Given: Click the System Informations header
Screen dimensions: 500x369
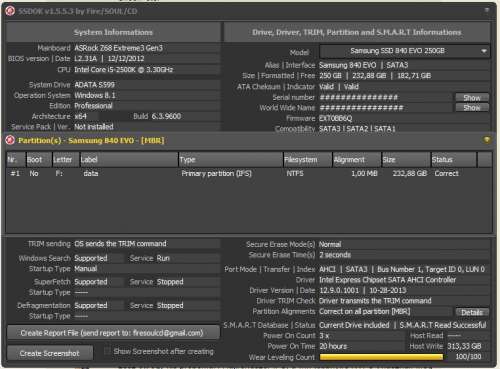Looking at the screenshot, I should (113, 32).
